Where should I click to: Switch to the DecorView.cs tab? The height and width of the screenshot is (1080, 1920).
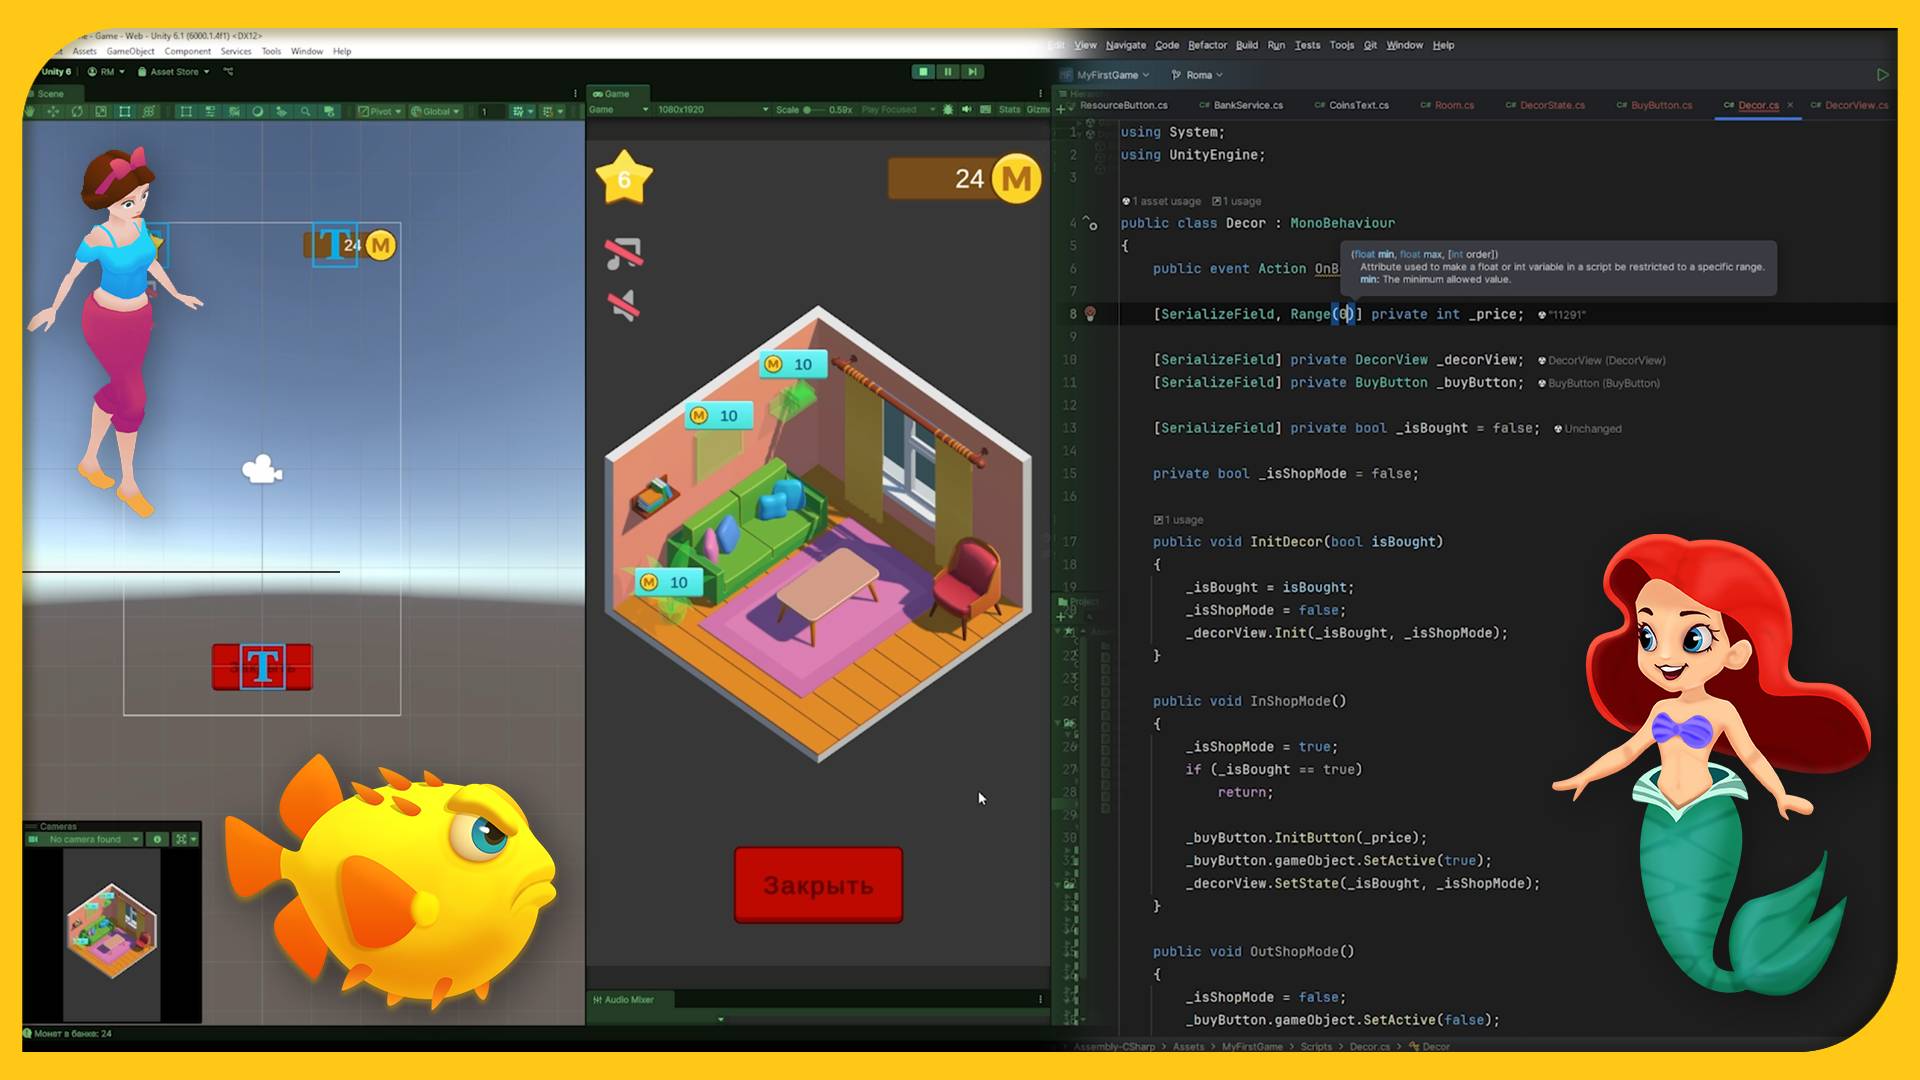(x=1850, y=105)
